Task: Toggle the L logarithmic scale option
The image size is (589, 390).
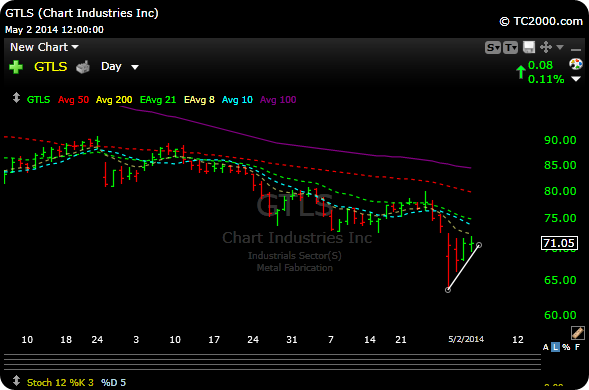Action: pyautogui.click(x=555, y=347)
